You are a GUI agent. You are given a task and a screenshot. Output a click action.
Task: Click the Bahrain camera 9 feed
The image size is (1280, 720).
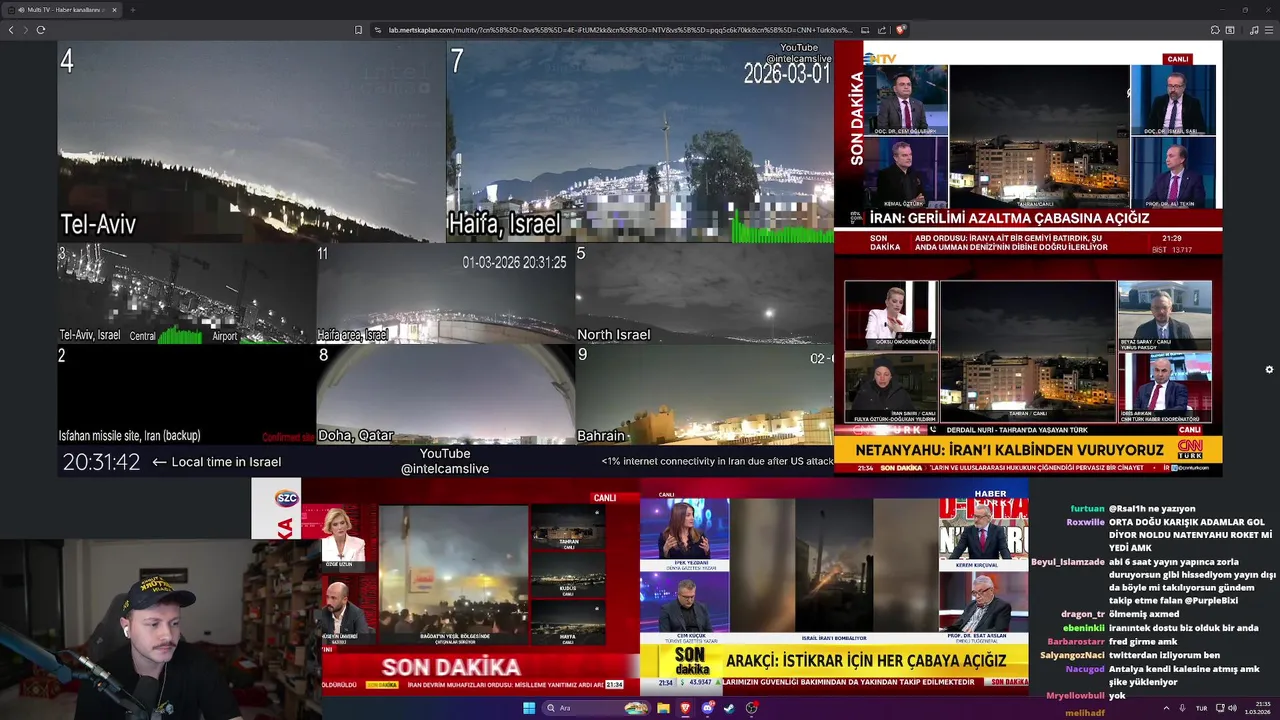click(x=704, y=394)
